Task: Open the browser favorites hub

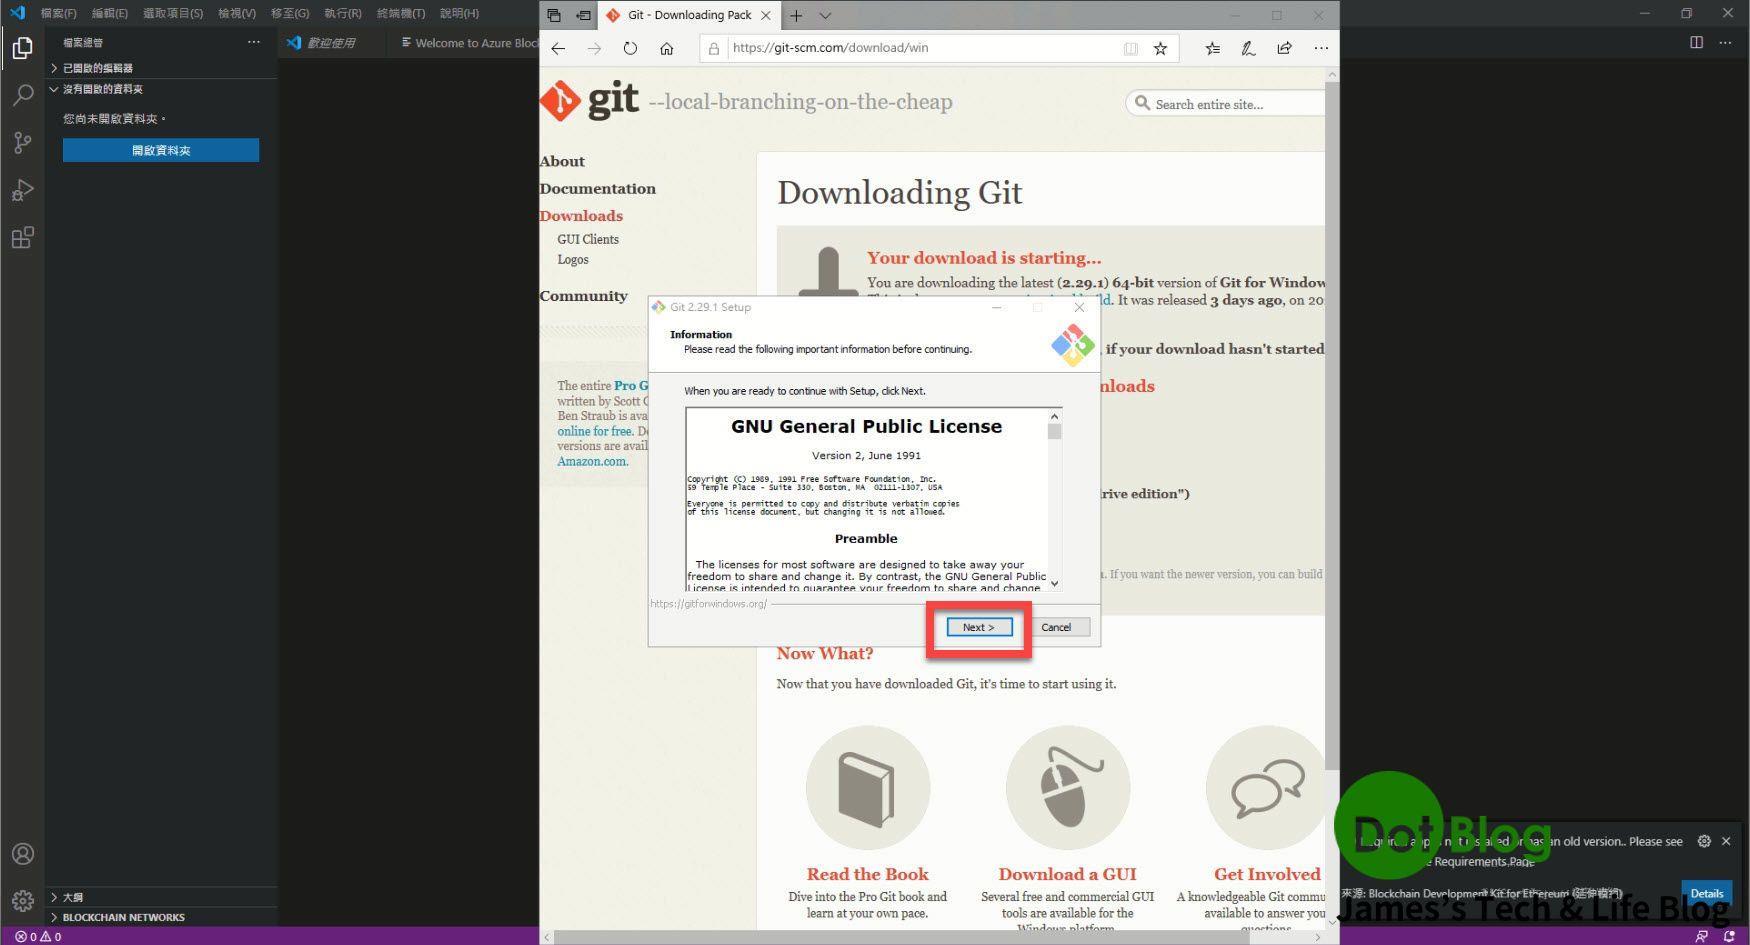Action: click(x=1212, y=48)
